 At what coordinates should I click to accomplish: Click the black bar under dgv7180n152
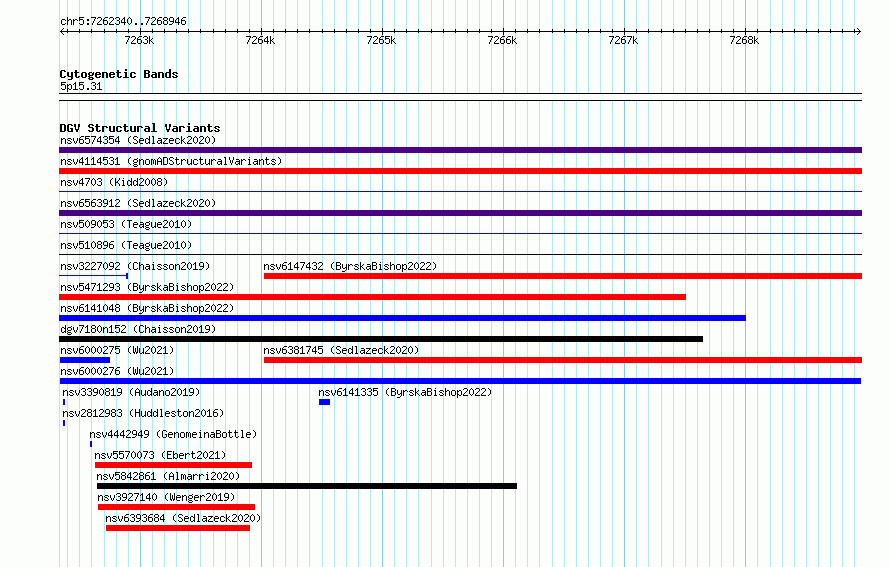(381, 339)
